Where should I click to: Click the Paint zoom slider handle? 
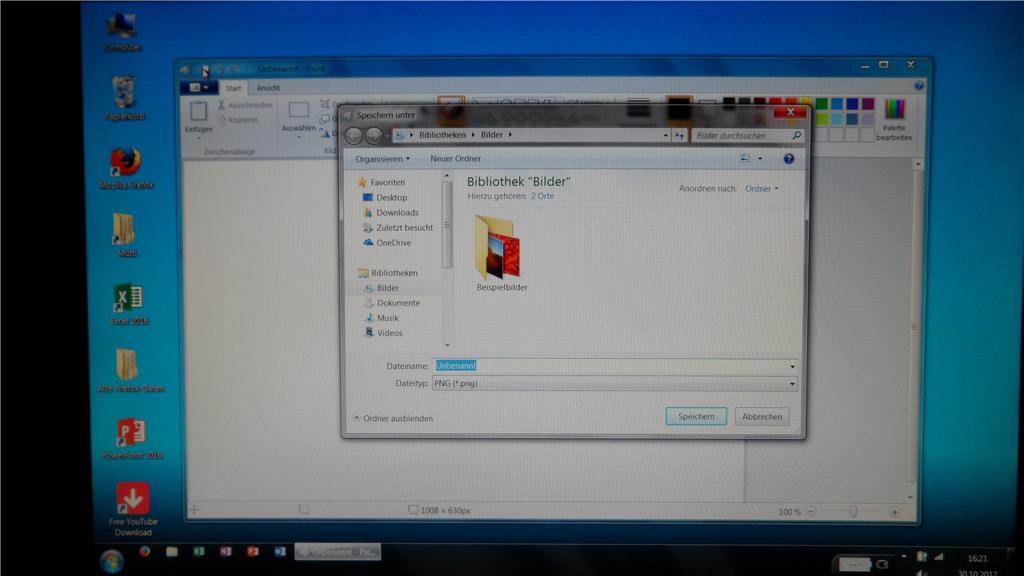tap(853, 512)
